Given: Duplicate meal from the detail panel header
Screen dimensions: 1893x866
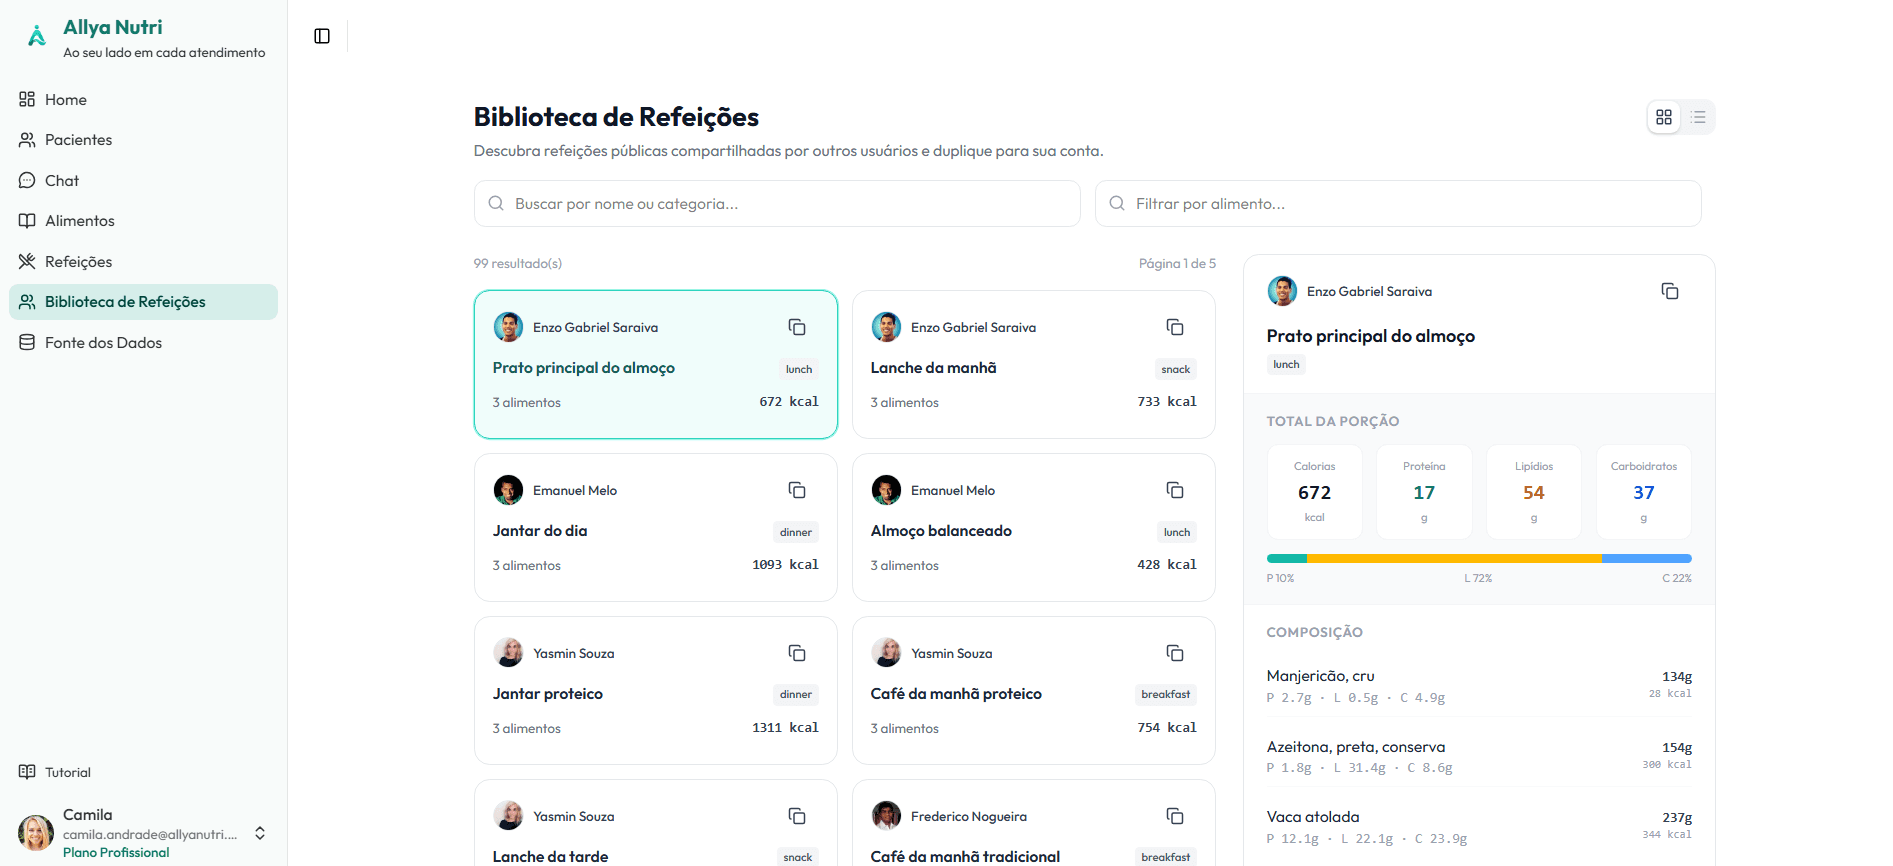Looking at the screenshot, I should (1670, 291).
